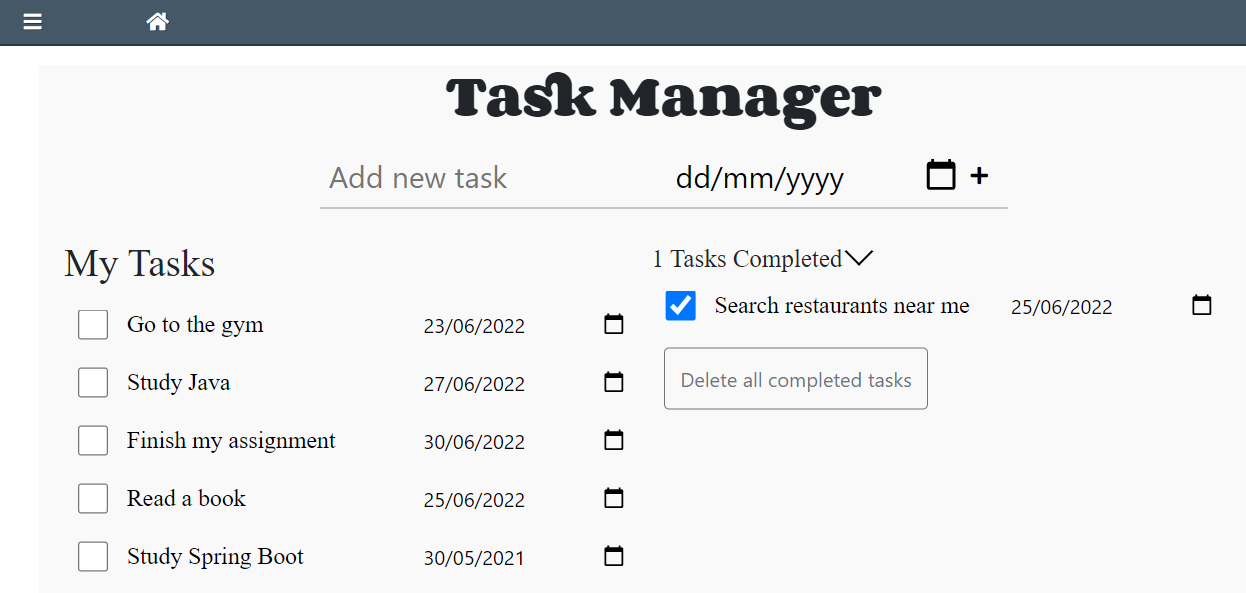The image size is (1246, 593).
Task: Mark 'Study Java' as completed
Action: (92, 382)
